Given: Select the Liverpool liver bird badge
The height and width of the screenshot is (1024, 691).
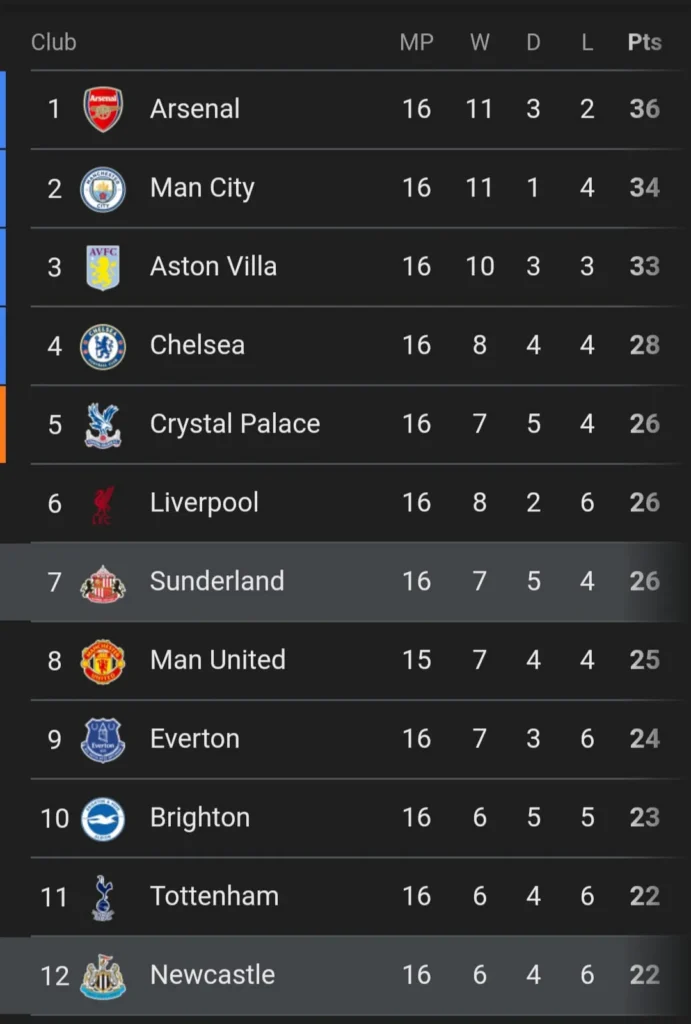Looking at the screenshot, I should [103, 503].
